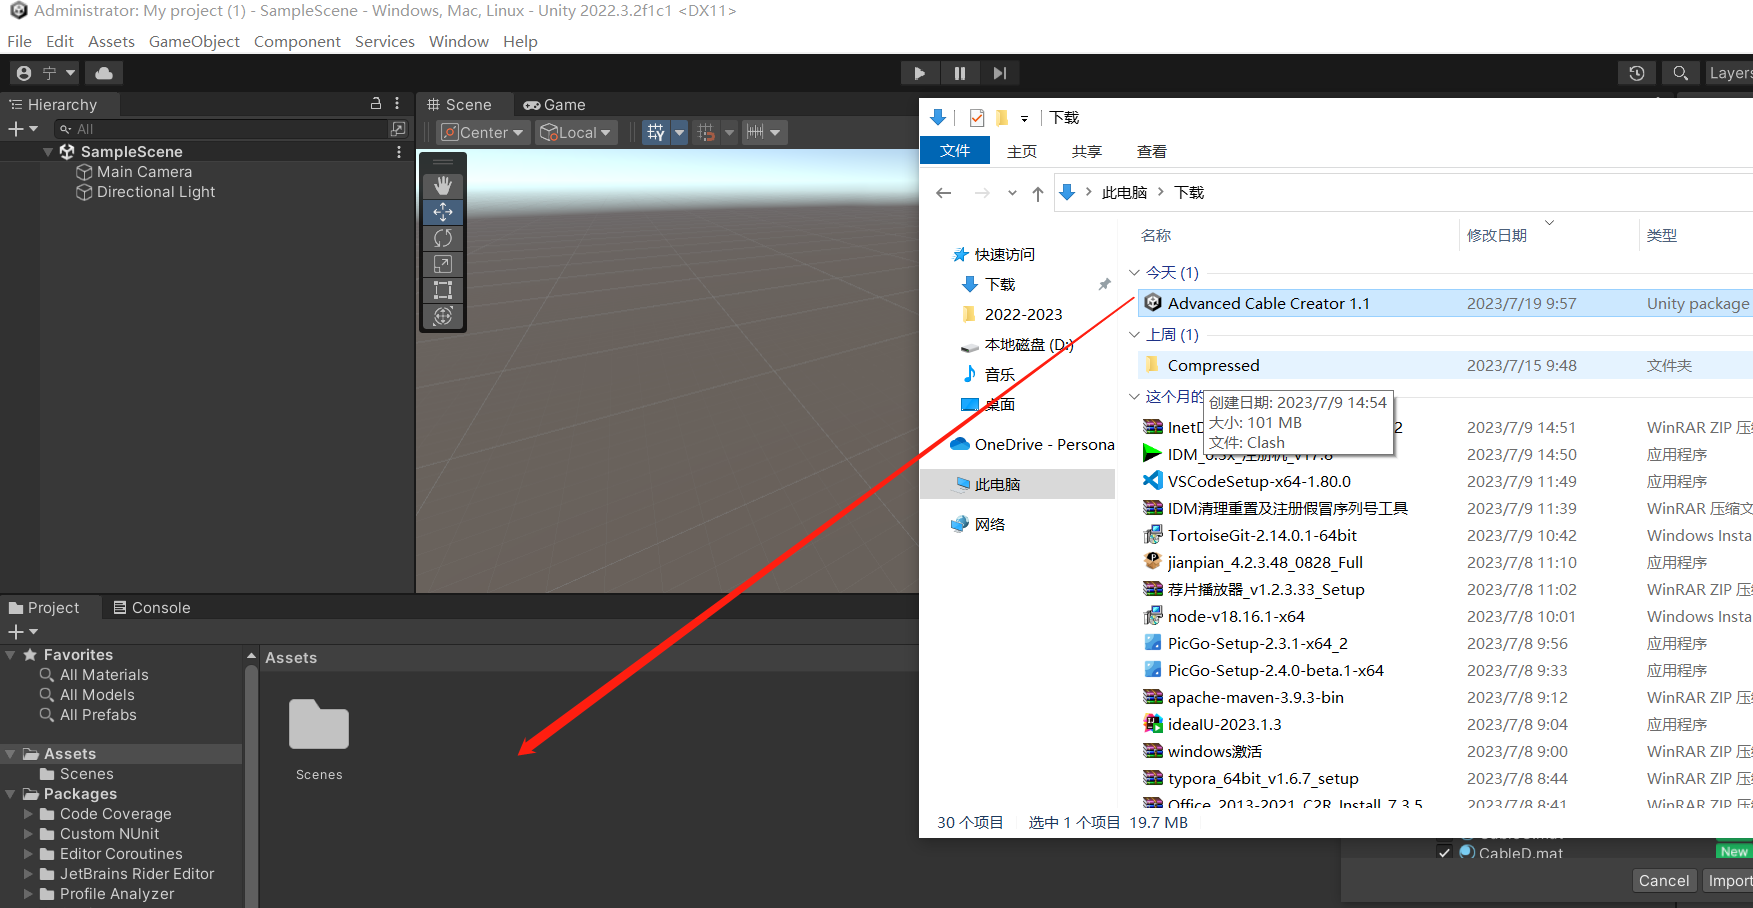Select the Rect tool in Scene toolbar

443,290
